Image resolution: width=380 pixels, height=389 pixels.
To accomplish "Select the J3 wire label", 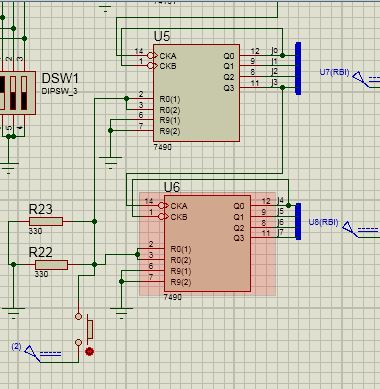I will coord(274,83).
